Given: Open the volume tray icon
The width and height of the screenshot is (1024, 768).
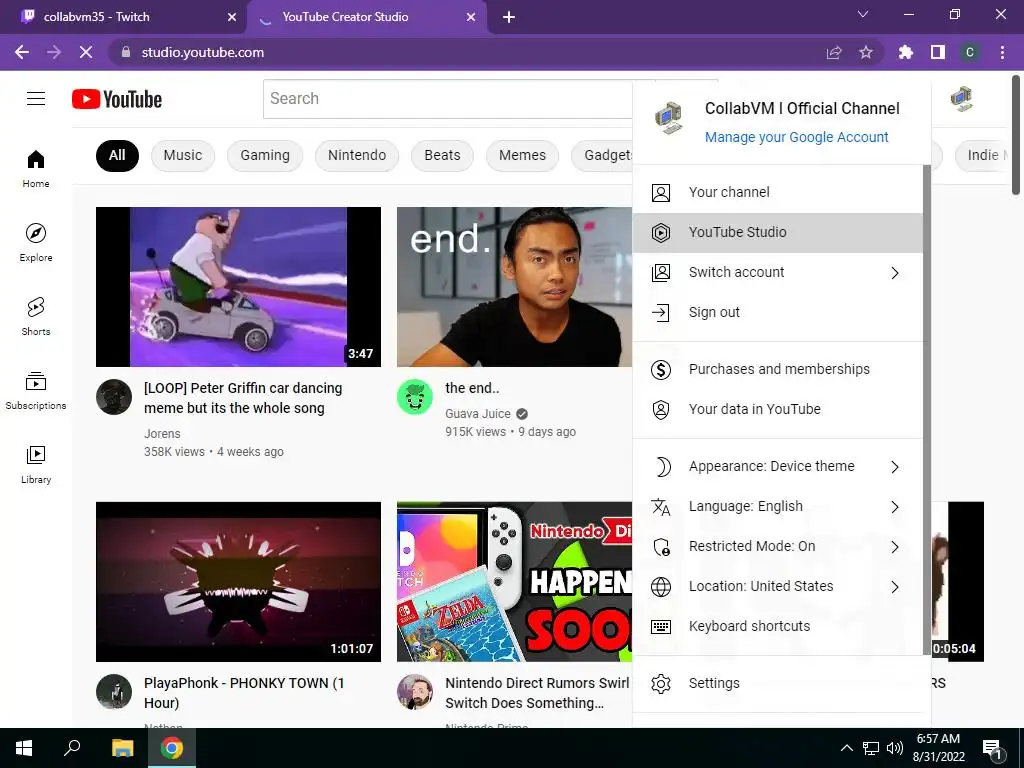Looking at the screenshot, I should tap(895, 748).
